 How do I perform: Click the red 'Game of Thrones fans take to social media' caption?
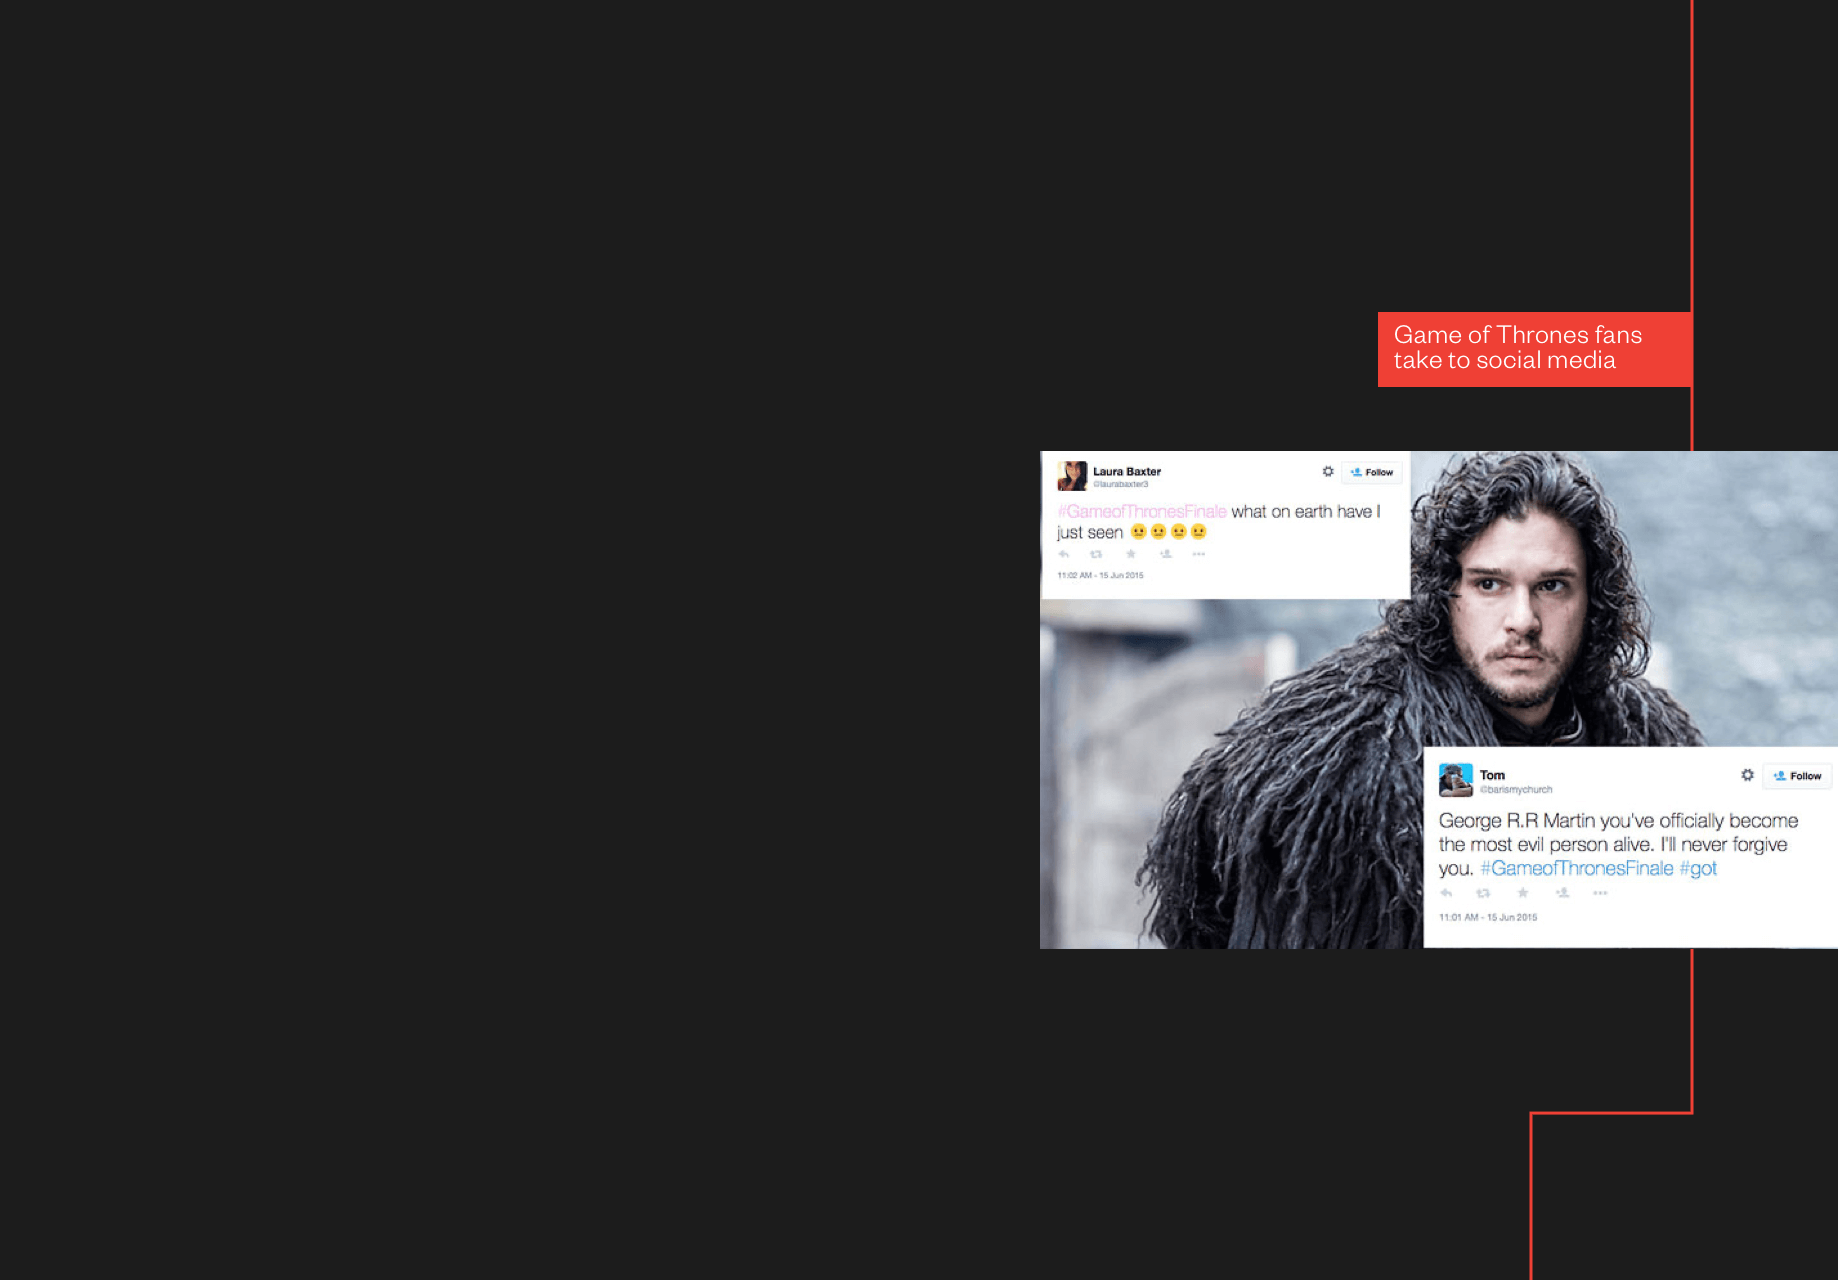click(1534, 349)
